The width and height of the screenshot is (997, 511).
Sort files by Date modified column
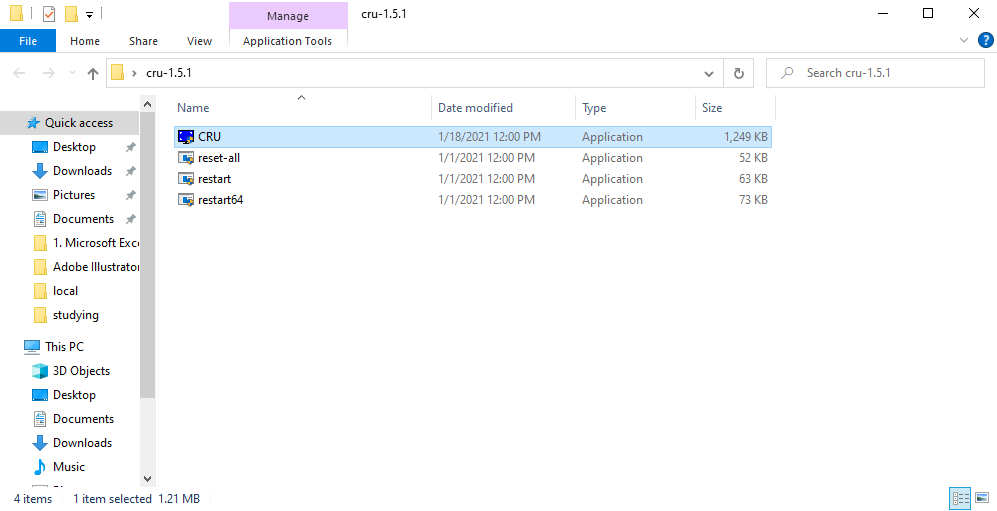click(x=475, y=108)
